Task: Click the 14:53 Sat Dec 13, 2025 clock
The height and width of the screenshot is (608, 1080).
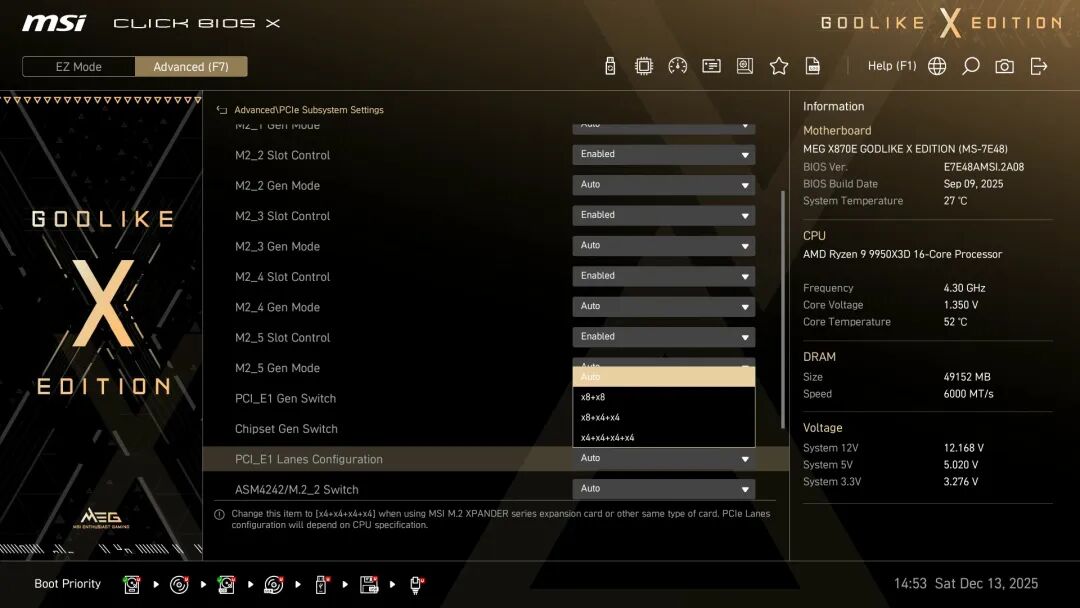Action: point(966,584)
